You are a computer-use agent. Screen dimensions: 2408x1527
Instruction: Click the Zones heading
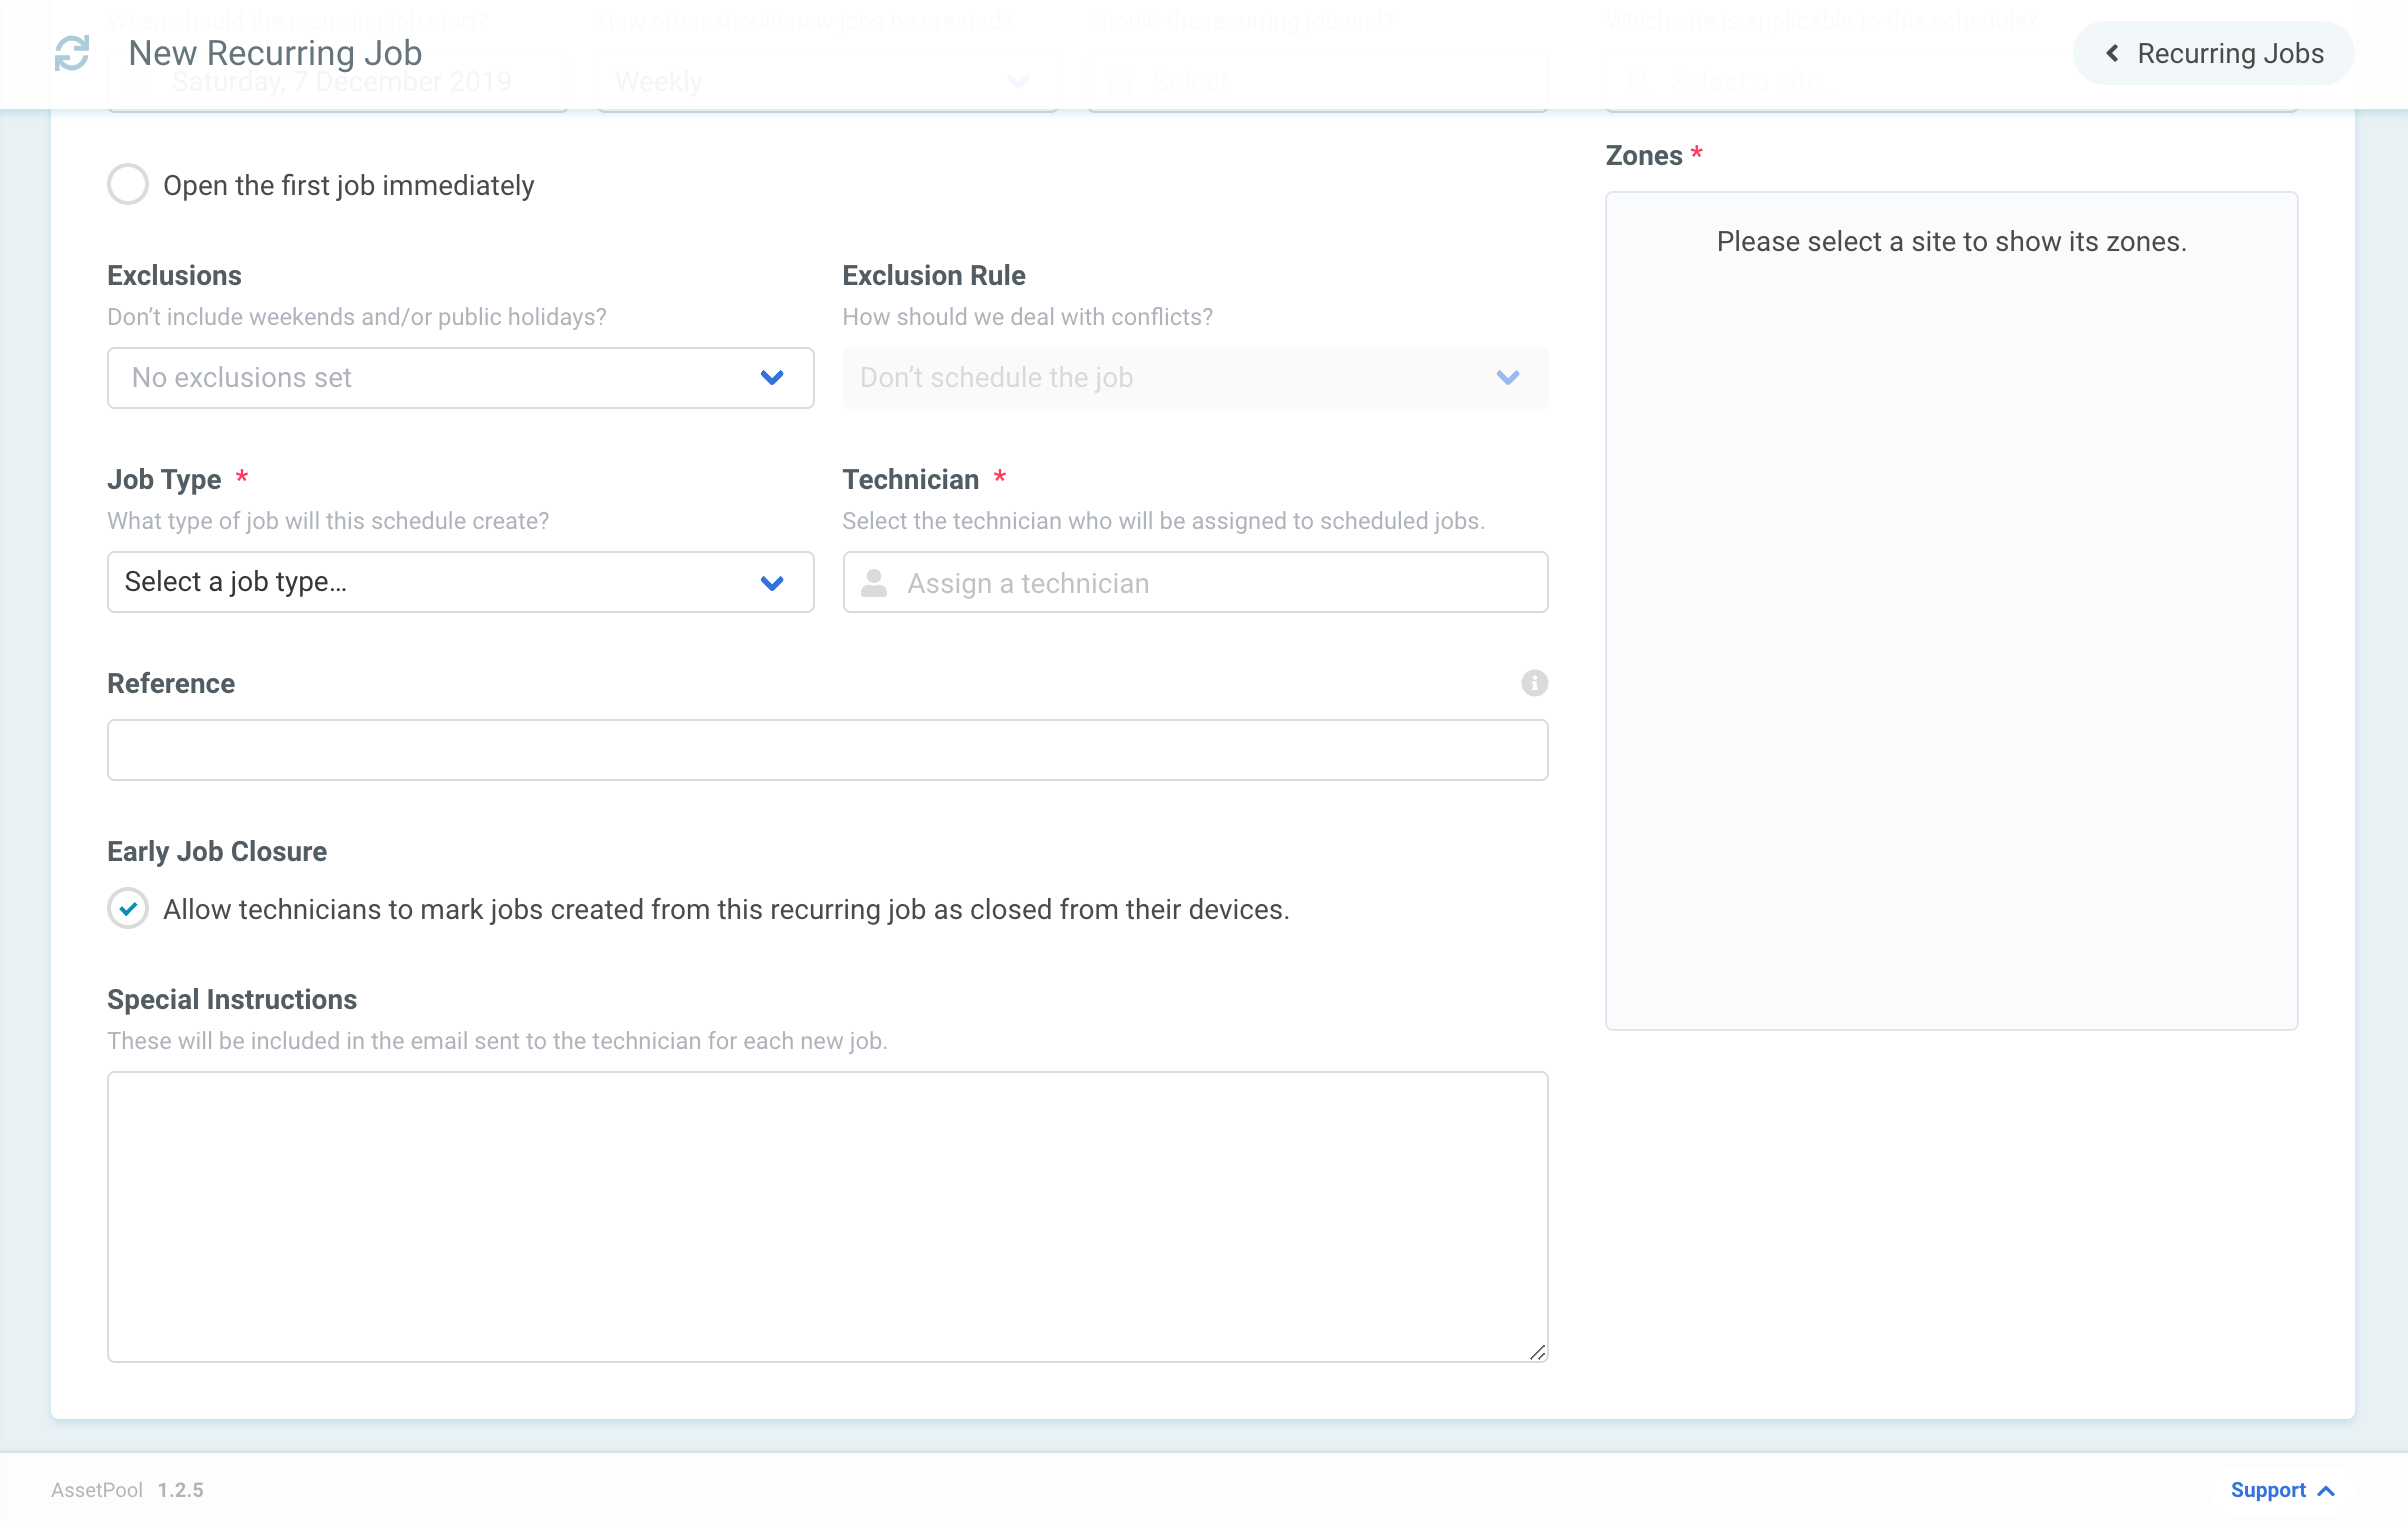point(1643,155)
